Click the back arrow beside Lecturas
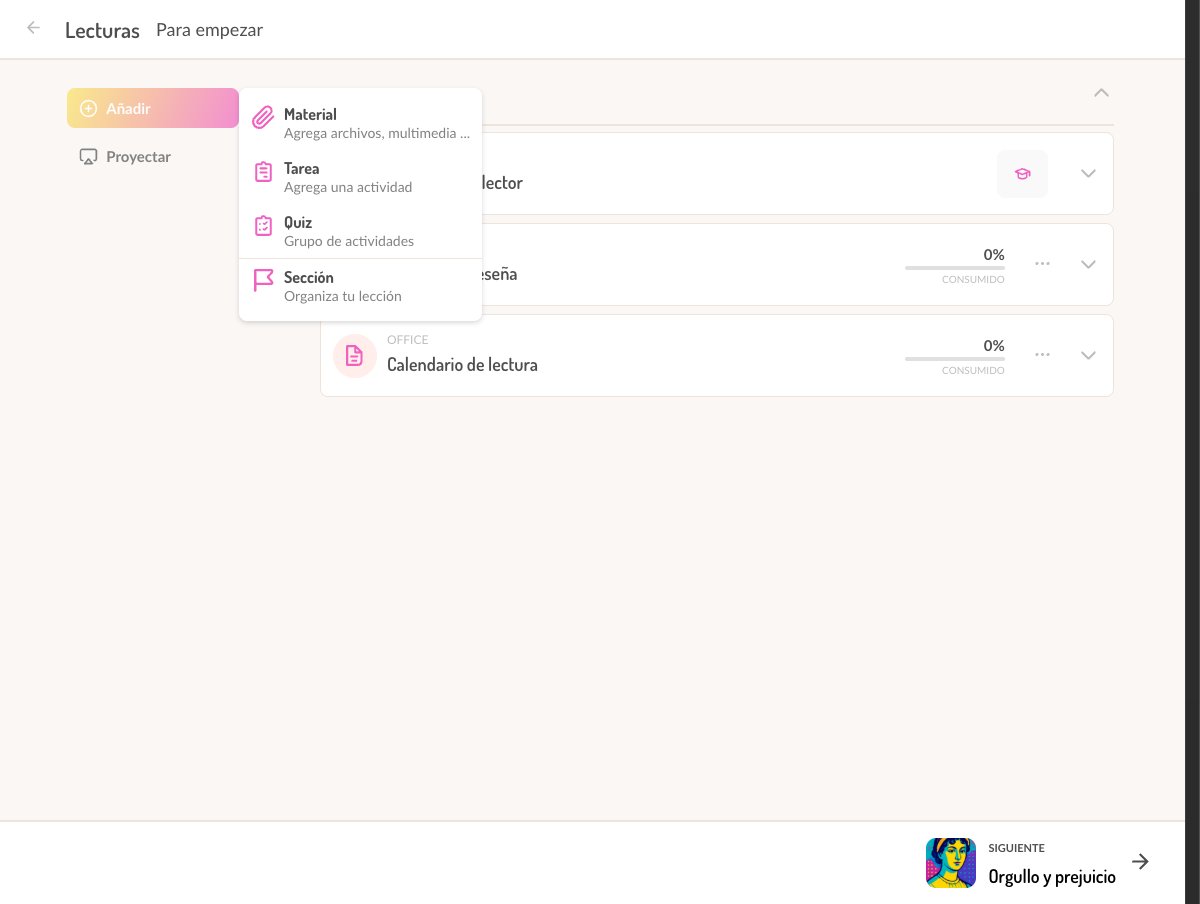This screenshot has height=904, width=1200. [x=34, y=28]
